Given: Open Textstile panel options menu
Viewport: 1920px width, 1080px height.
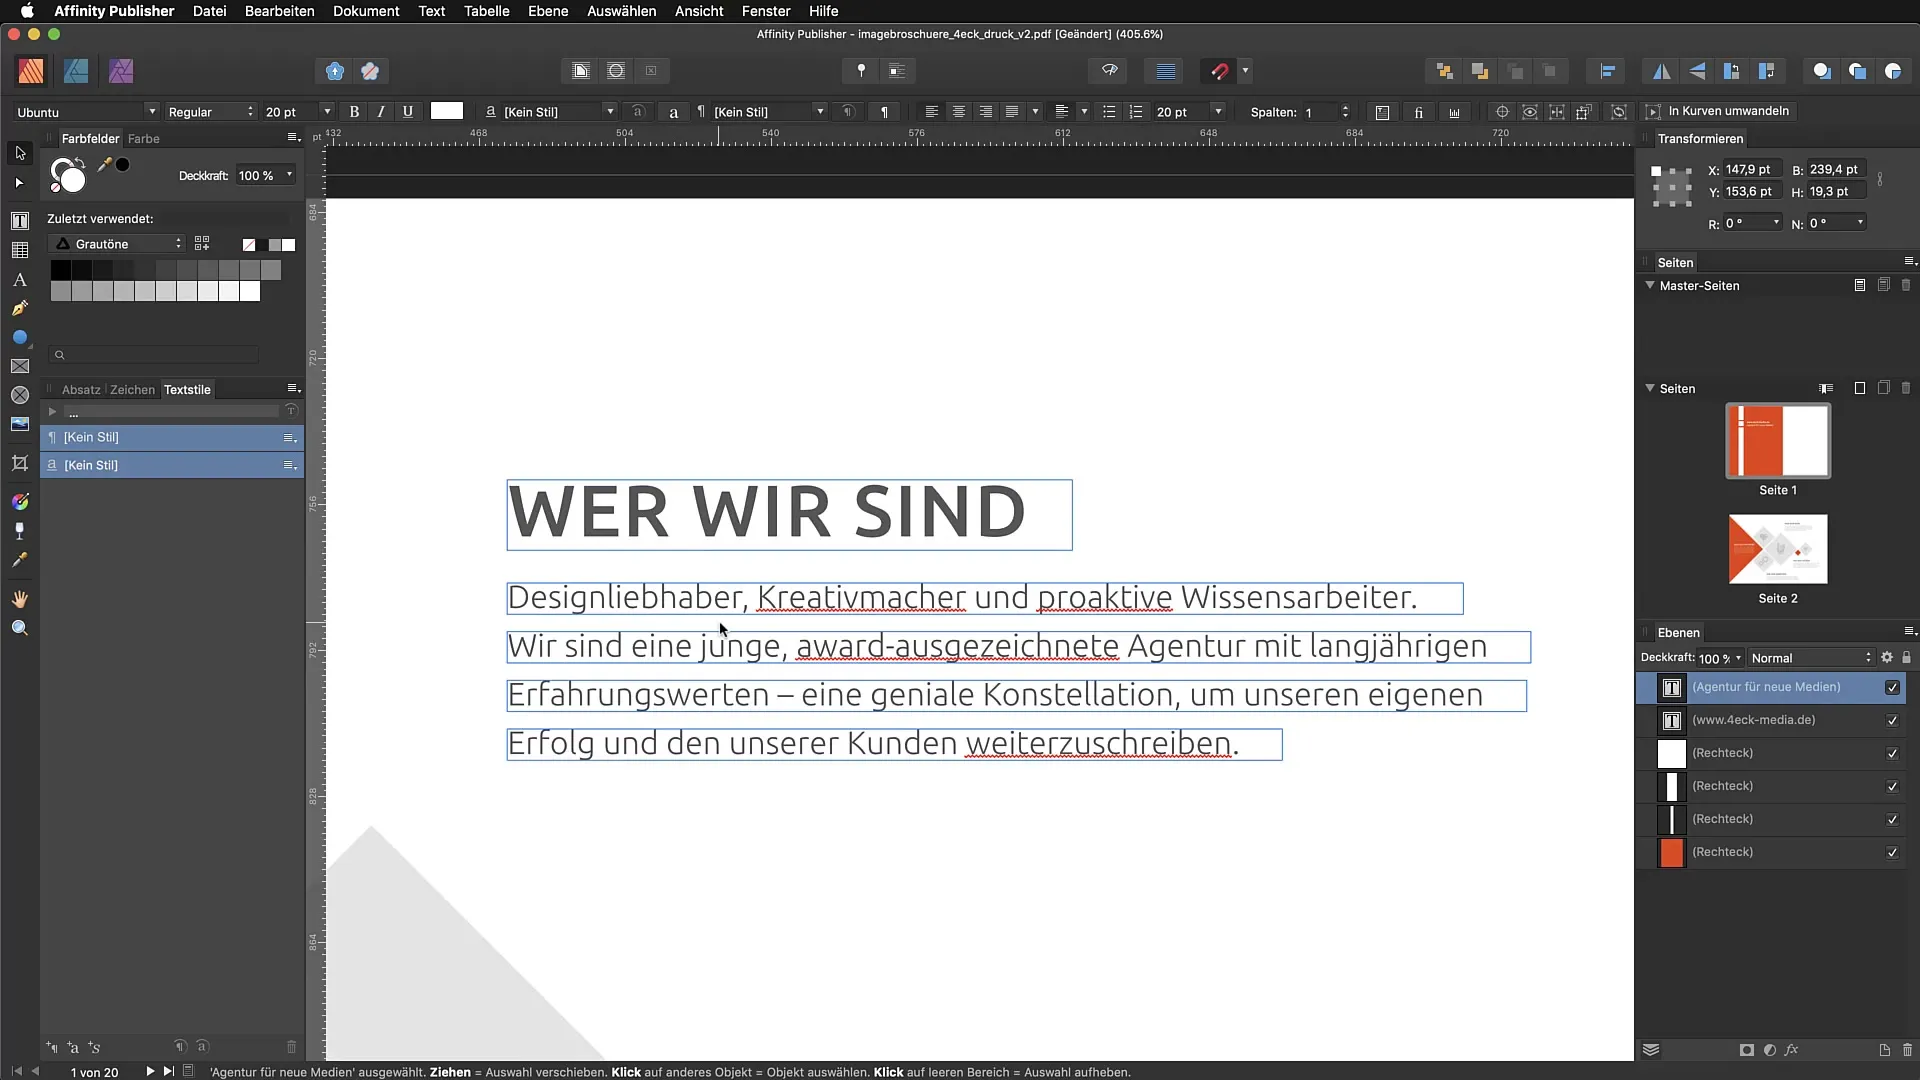Looking at the screenshot, I should click(293, 389).
